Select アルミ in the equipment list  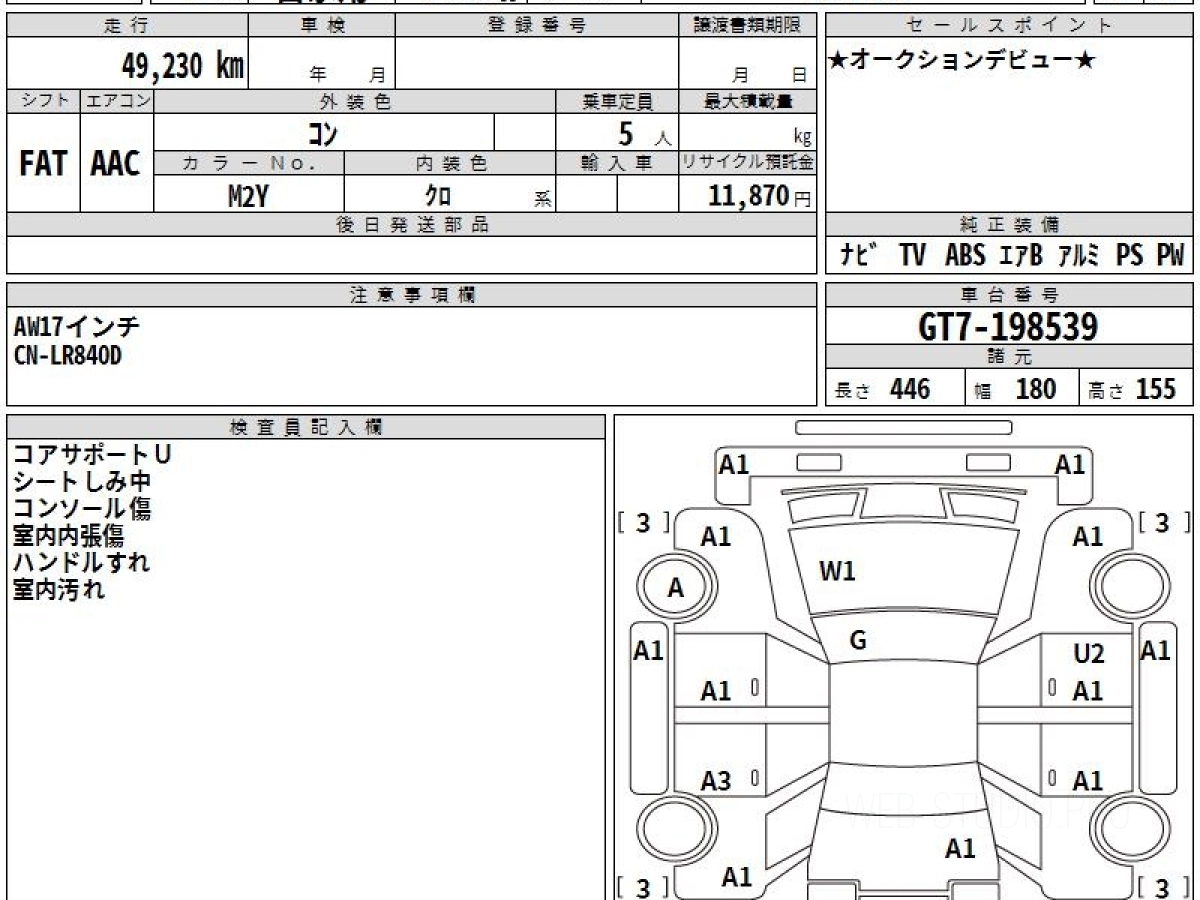pos(1078,255)
